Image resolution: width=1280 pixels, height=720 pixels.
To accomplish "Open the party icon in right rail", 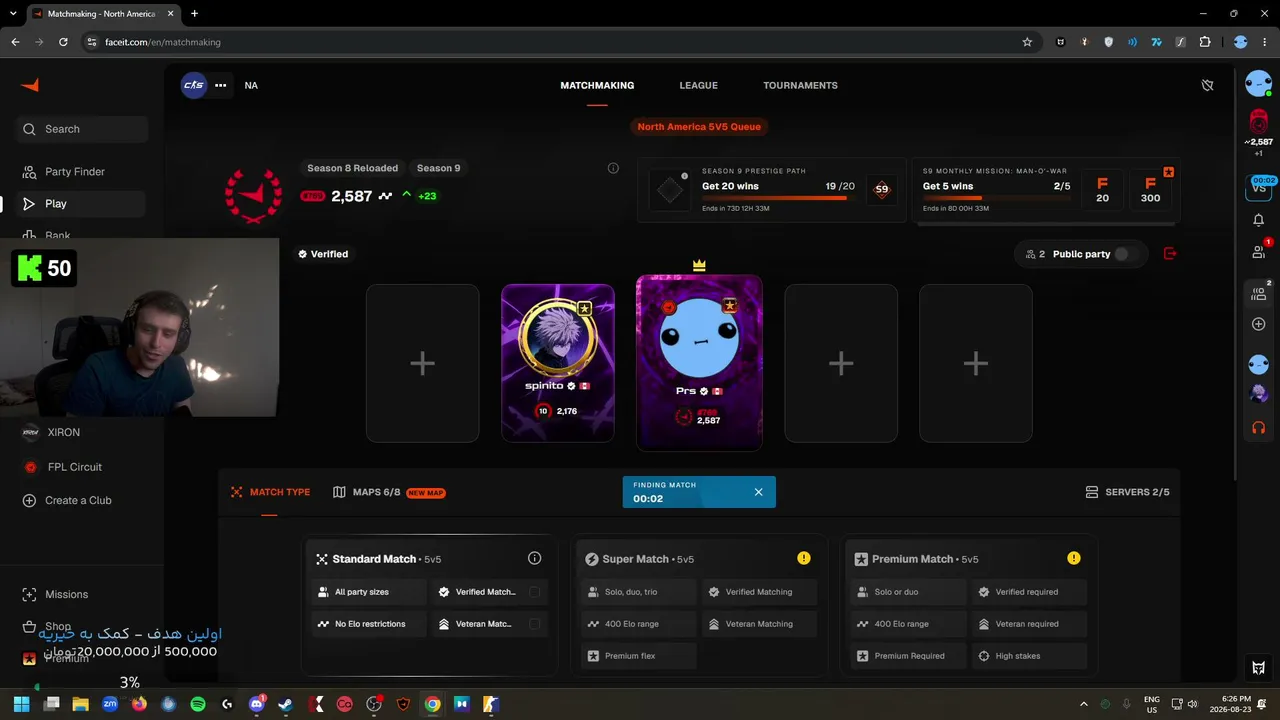I will pos(1259,293).
